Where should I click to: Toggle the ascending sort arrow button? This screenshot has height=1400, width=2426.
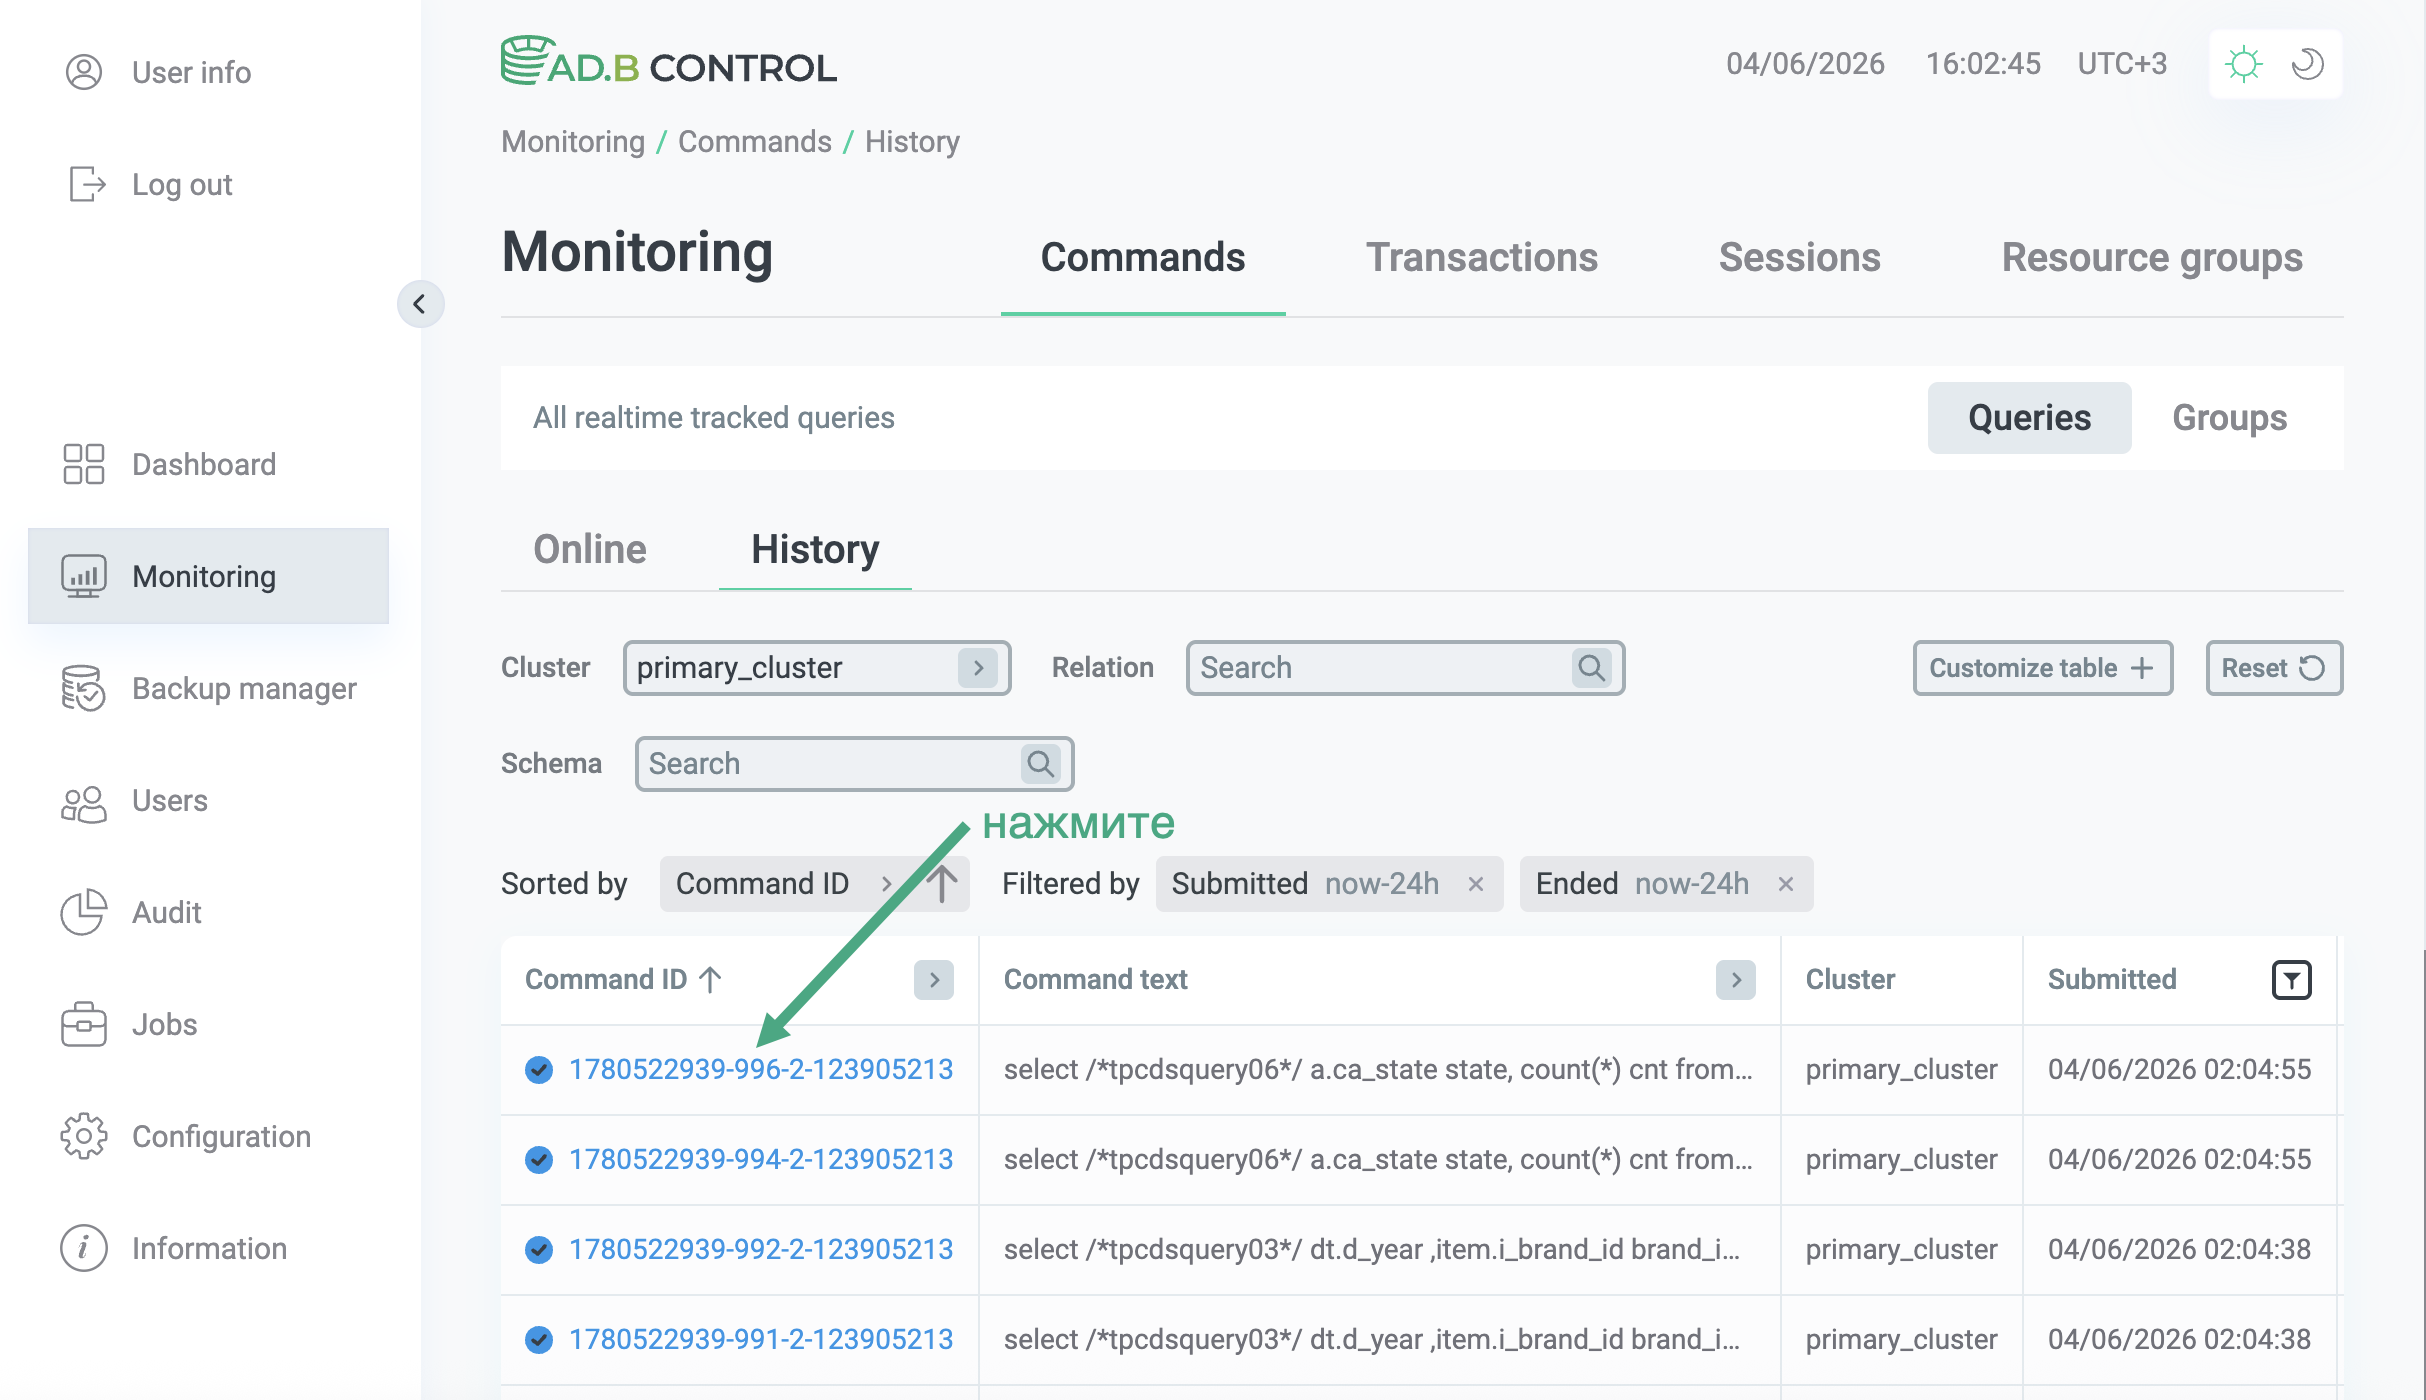(942, 884)
